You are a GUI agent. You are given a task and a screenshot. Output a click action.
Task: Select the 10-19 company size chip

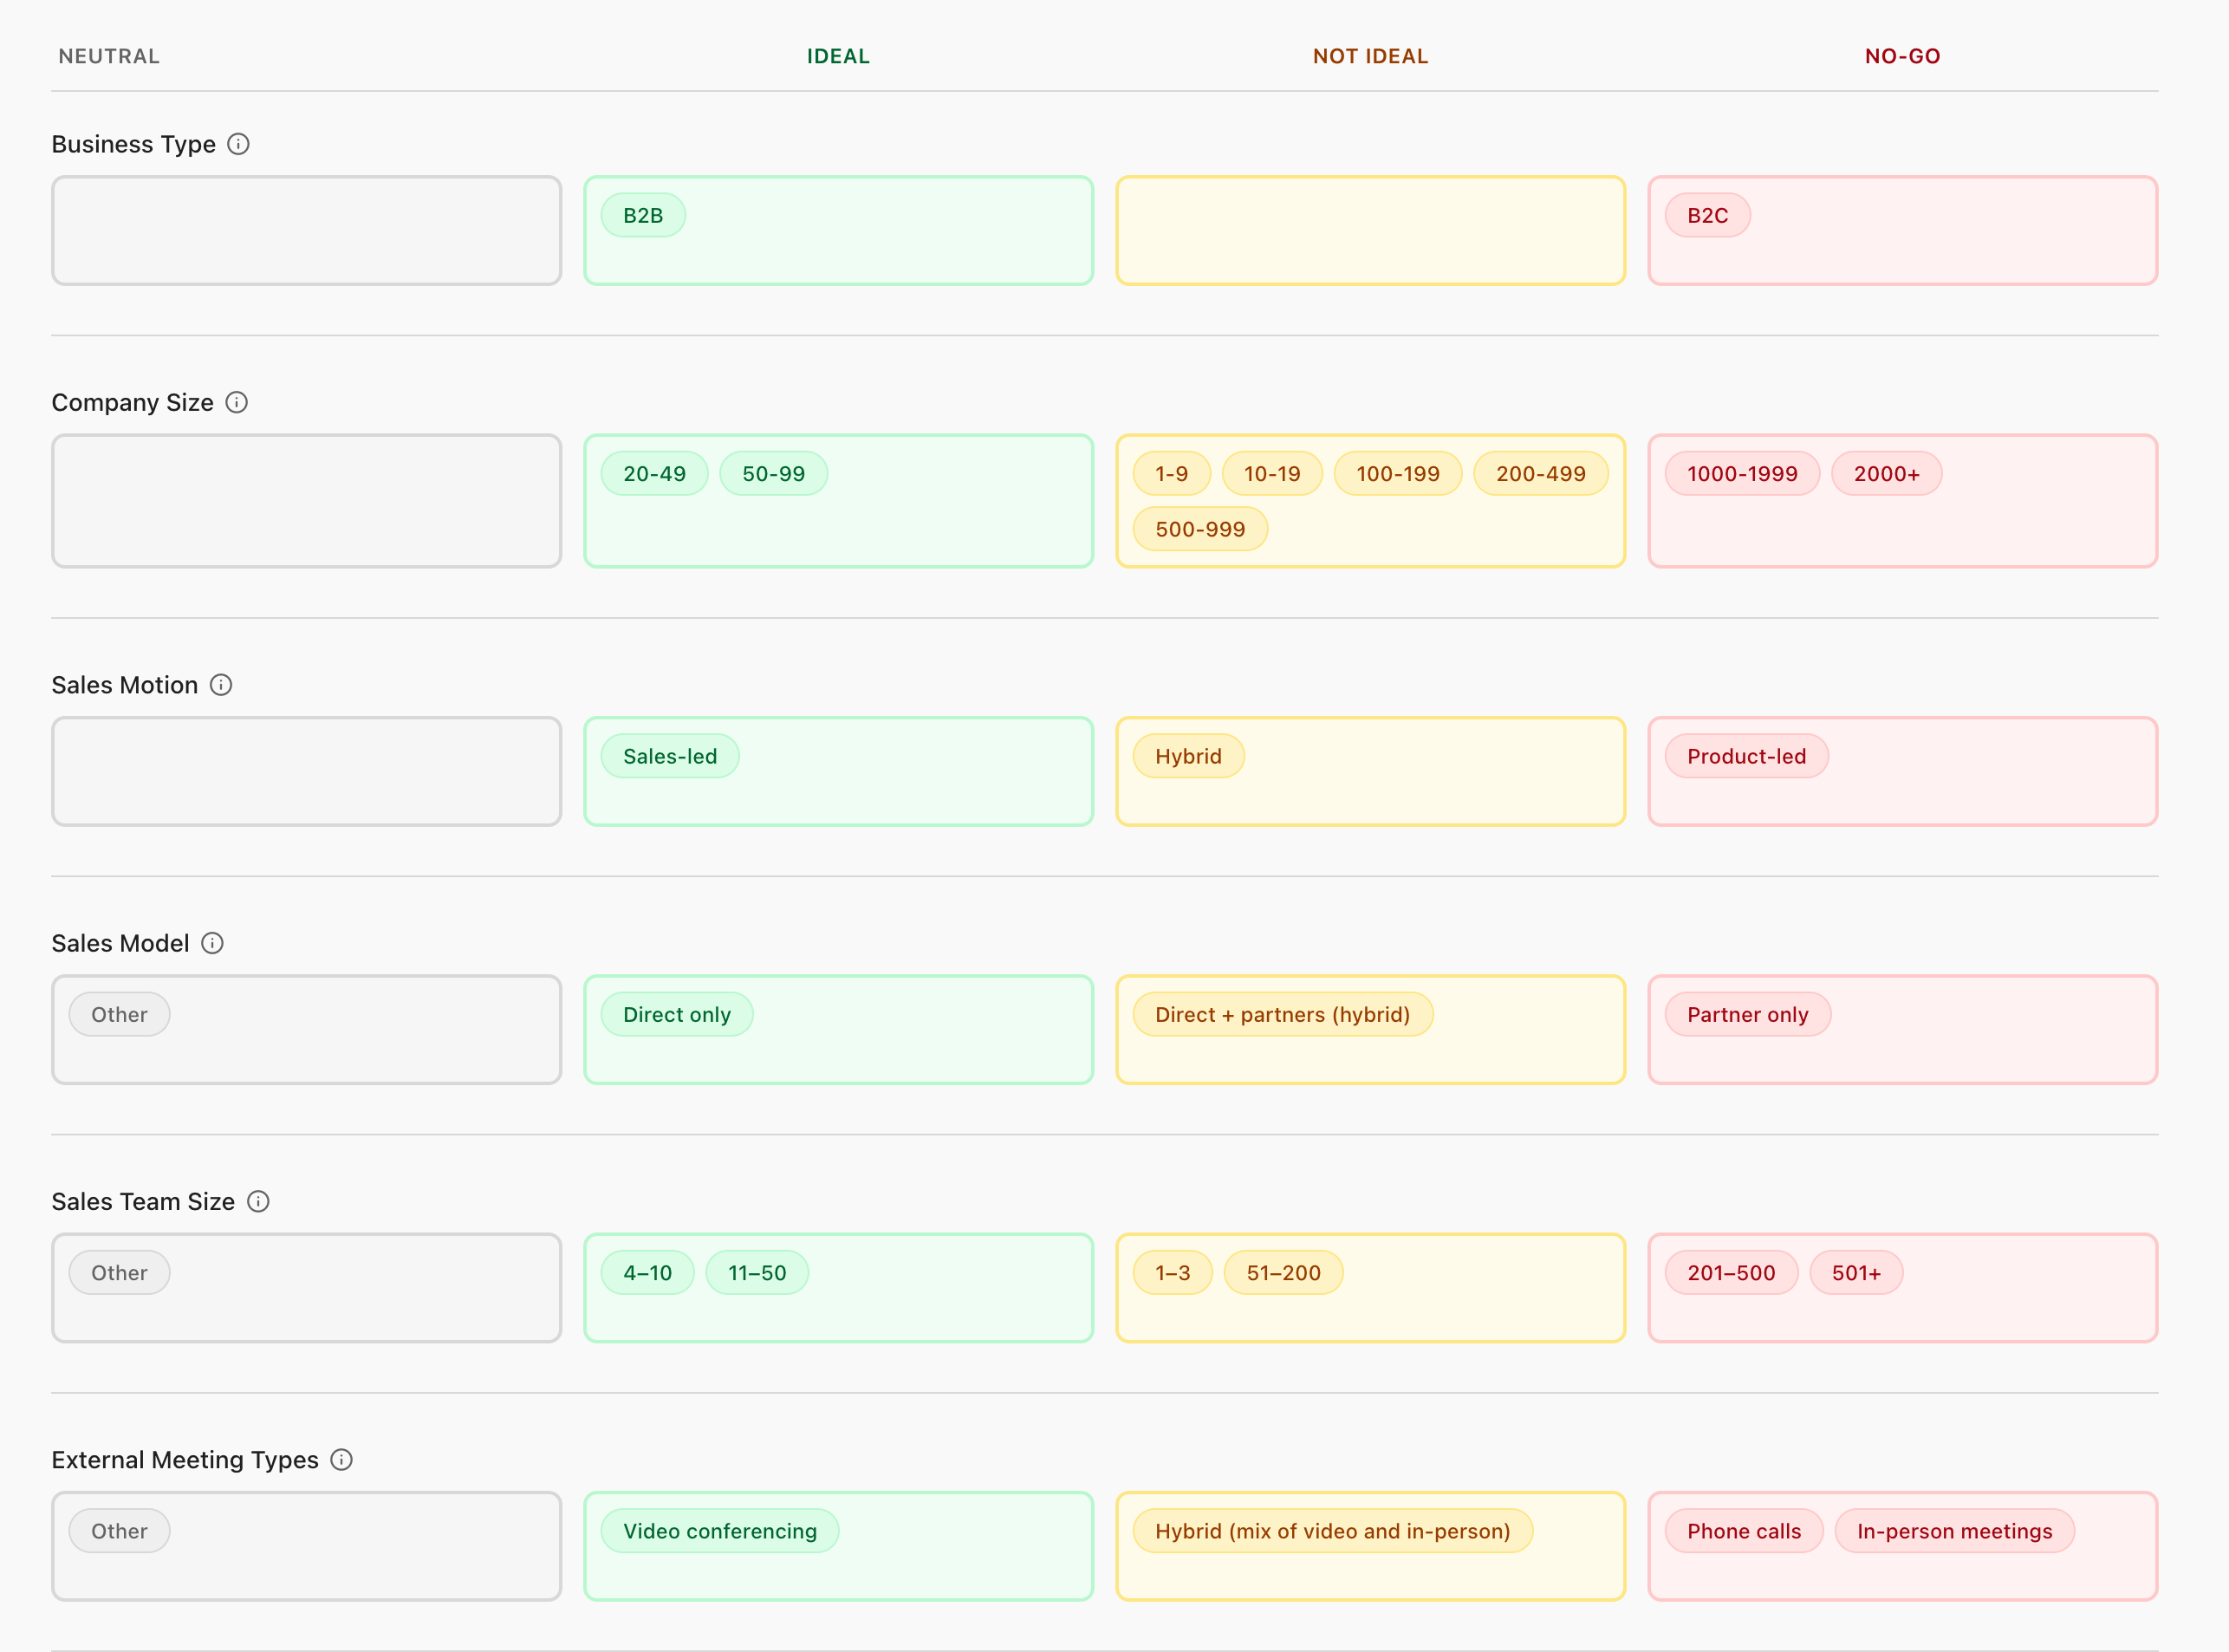[x=1272, y=473]
